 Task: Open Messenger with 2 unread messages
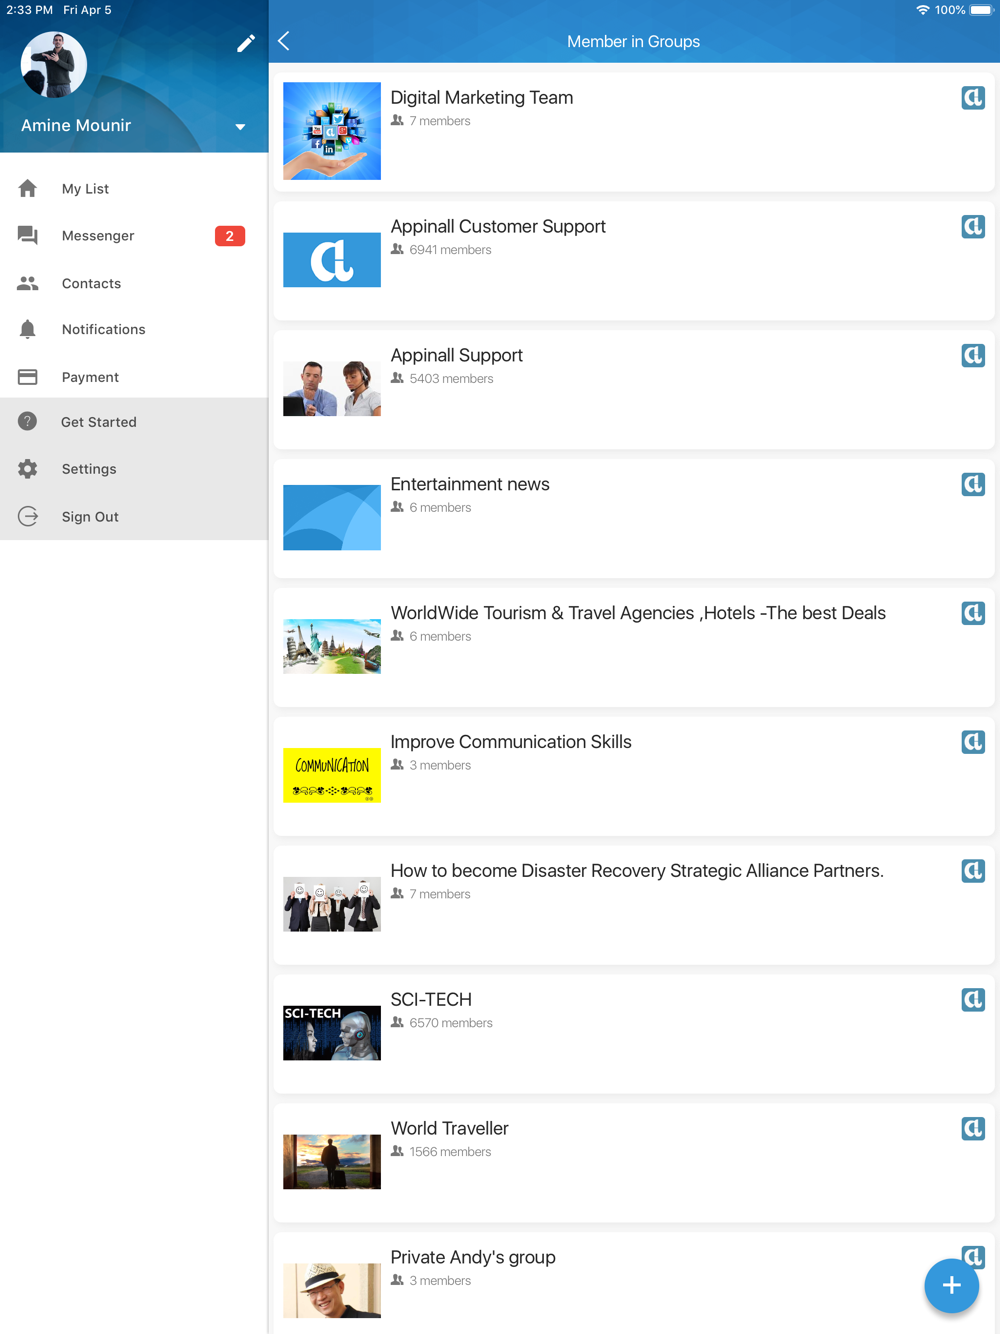click(98, 236)
